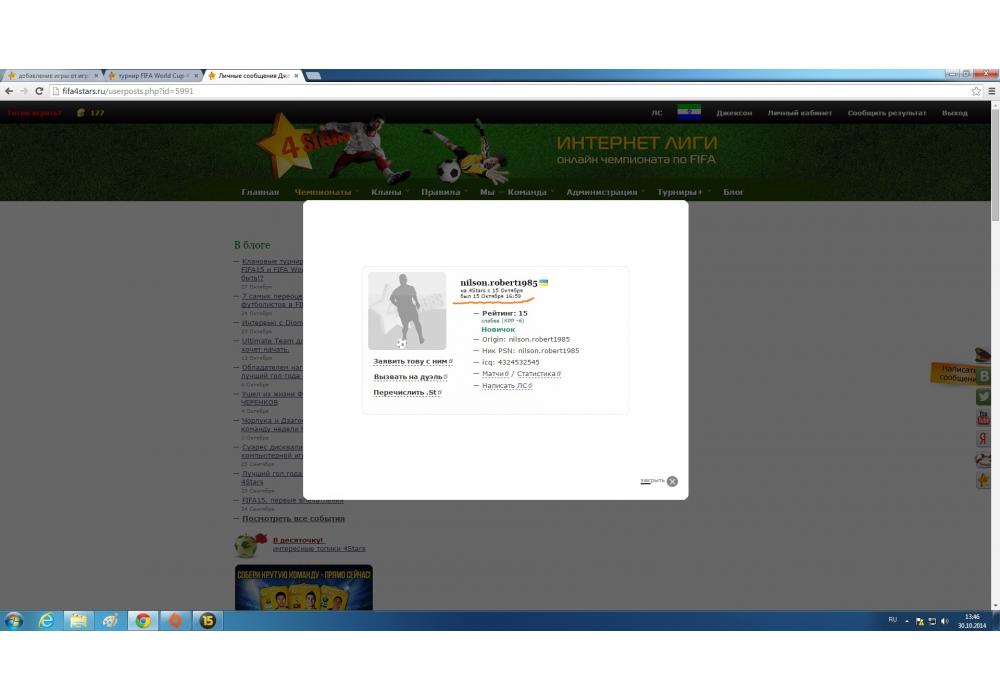Open Chrome menu hamburger button
The image size is (1000, 700).
click(x=991, y=91)
